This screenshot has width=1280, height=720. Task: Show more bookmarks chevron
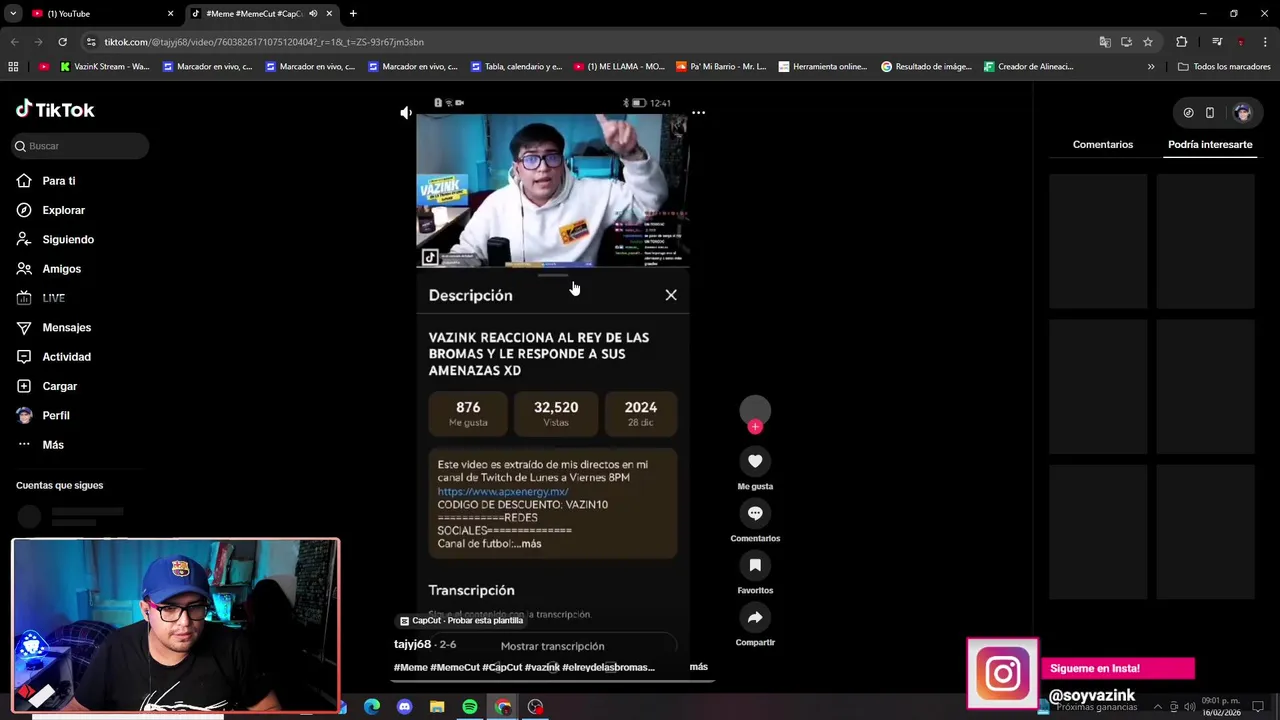coord(1151,67)
